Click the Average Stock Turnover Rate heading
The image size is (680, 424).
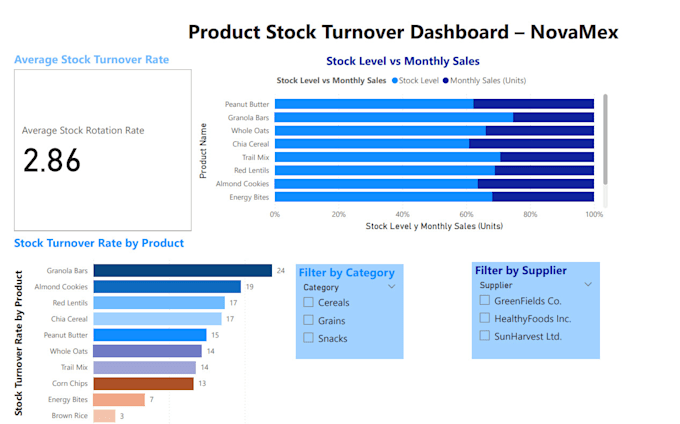(92, 59)
